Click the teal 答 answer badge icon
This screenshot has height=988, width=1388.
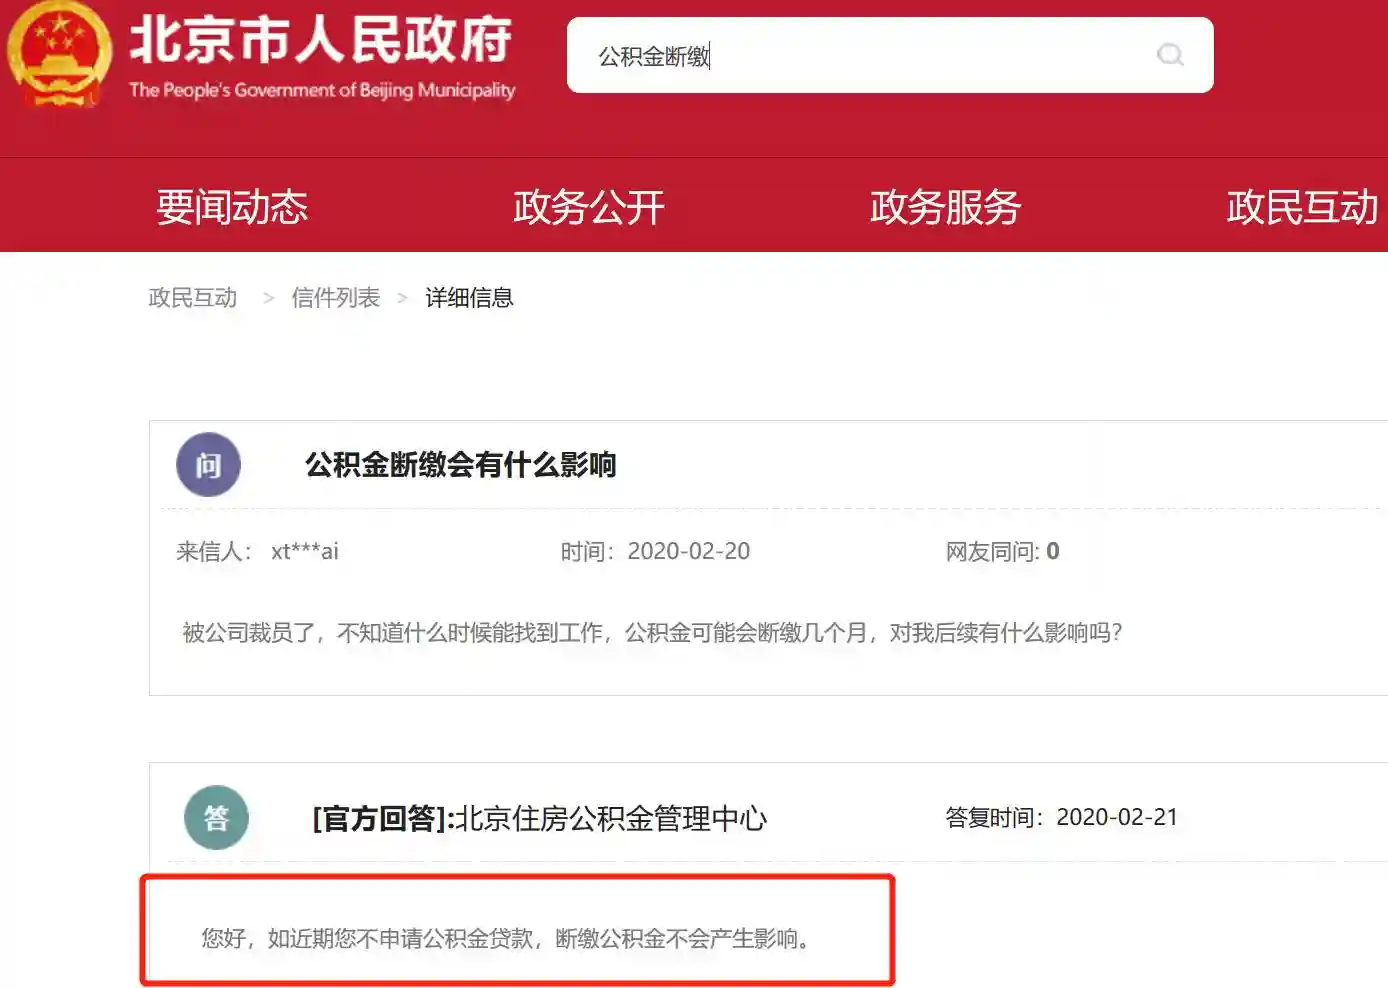(217, 817)
